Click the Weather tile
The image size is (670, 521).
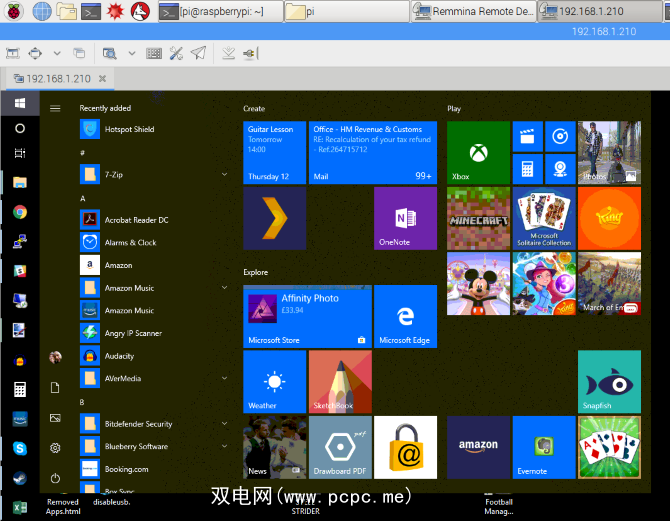(x=274, y=381)
